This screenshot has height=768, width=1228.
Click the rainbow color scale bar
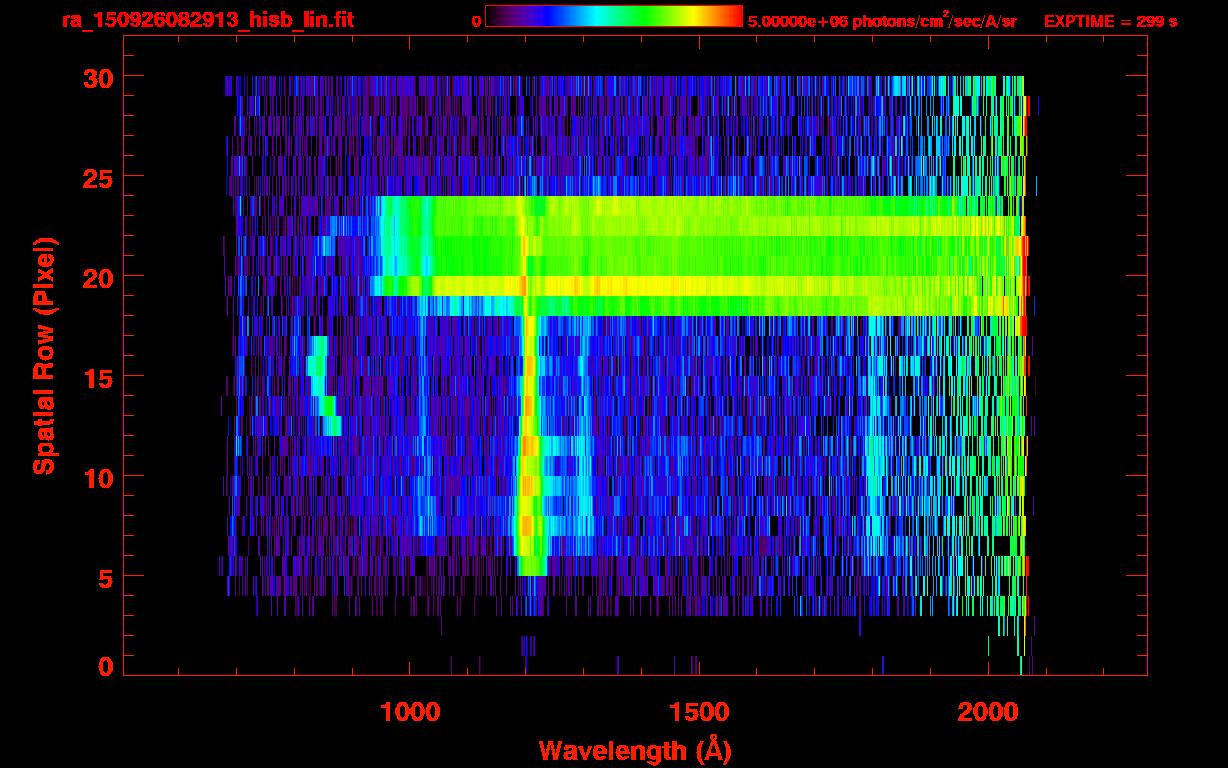pos(614,16)
